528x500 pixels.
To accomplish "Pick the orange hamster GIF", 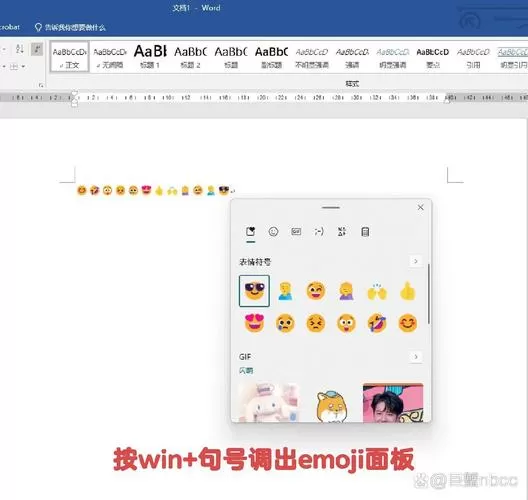I will click(x=331, y=406).
